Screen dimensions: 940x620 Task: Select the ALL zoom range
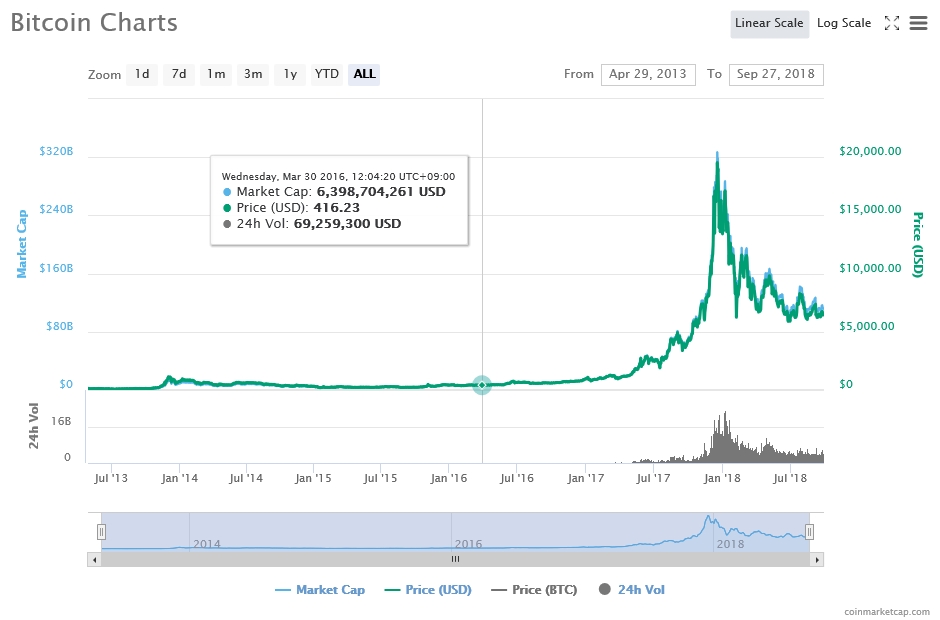364,74
